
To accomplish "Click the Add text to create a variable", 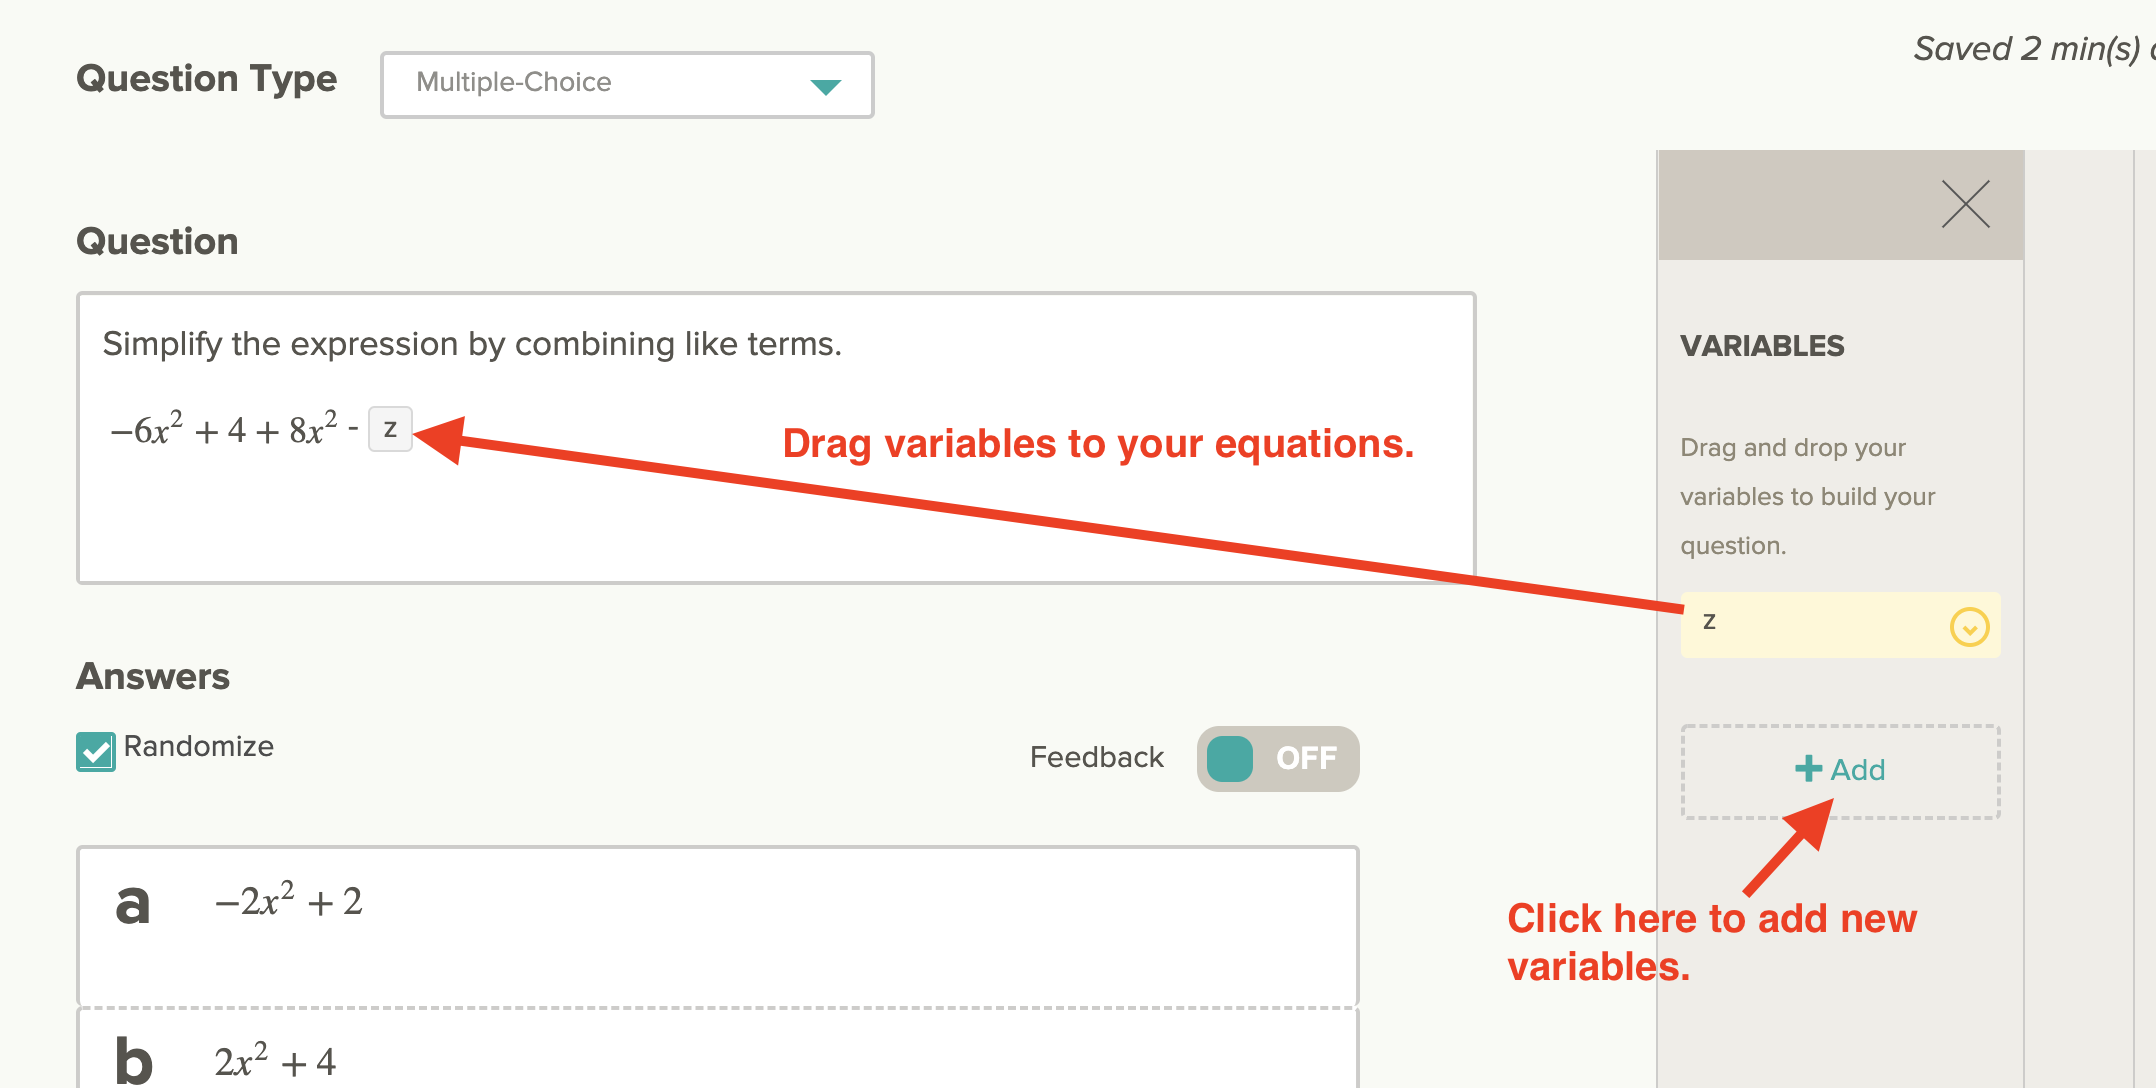I will point(1857,770).
